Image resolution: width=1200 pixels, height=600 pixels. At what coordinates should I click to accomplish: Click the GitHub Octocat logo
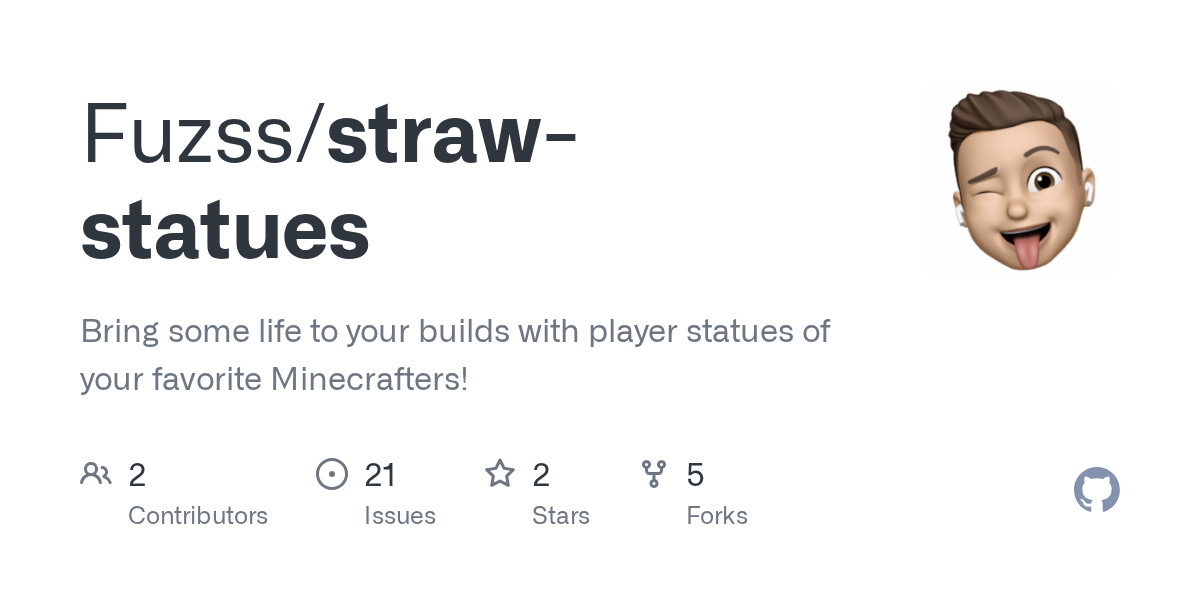click(x=1096, y=490)
